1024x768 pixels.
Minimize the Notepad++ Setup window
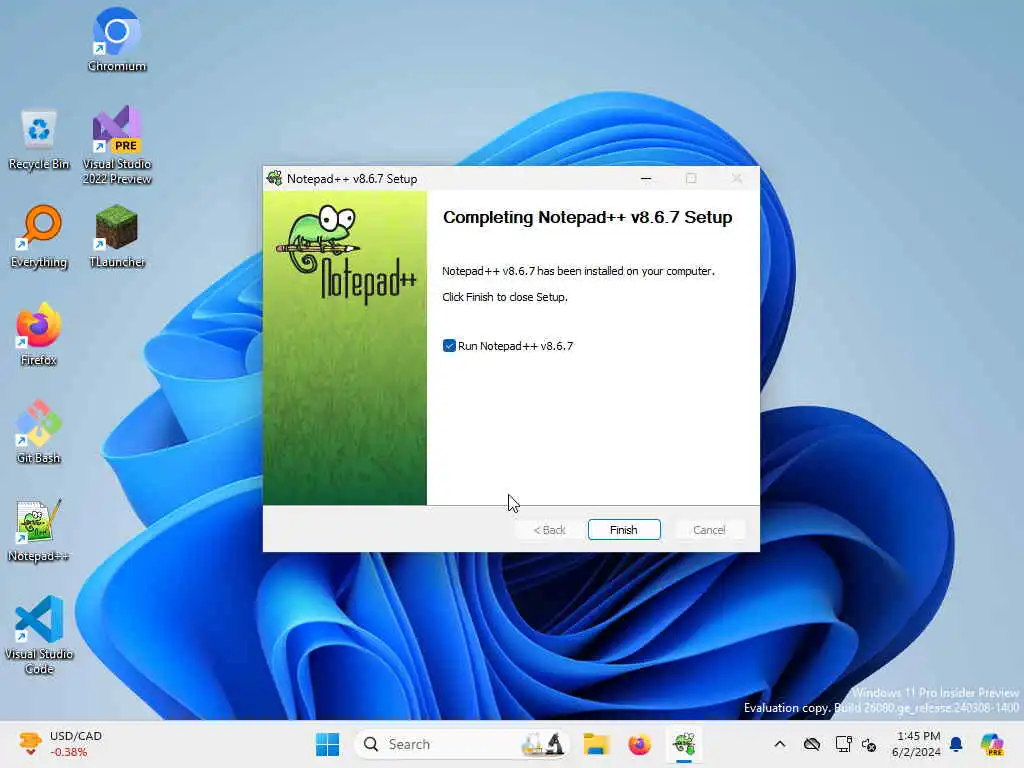pyautogui.click(x=646, y=178)
